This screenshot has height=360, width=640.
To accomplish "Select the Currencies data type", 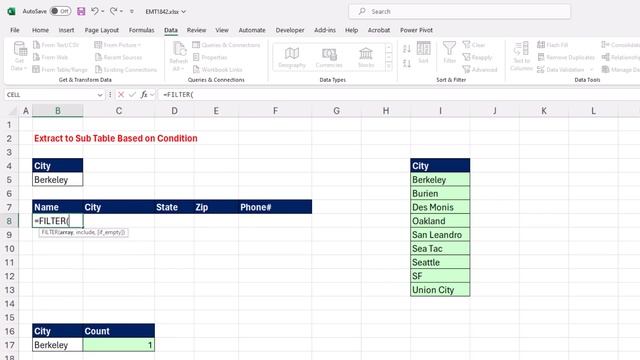I will coord(329,57).
